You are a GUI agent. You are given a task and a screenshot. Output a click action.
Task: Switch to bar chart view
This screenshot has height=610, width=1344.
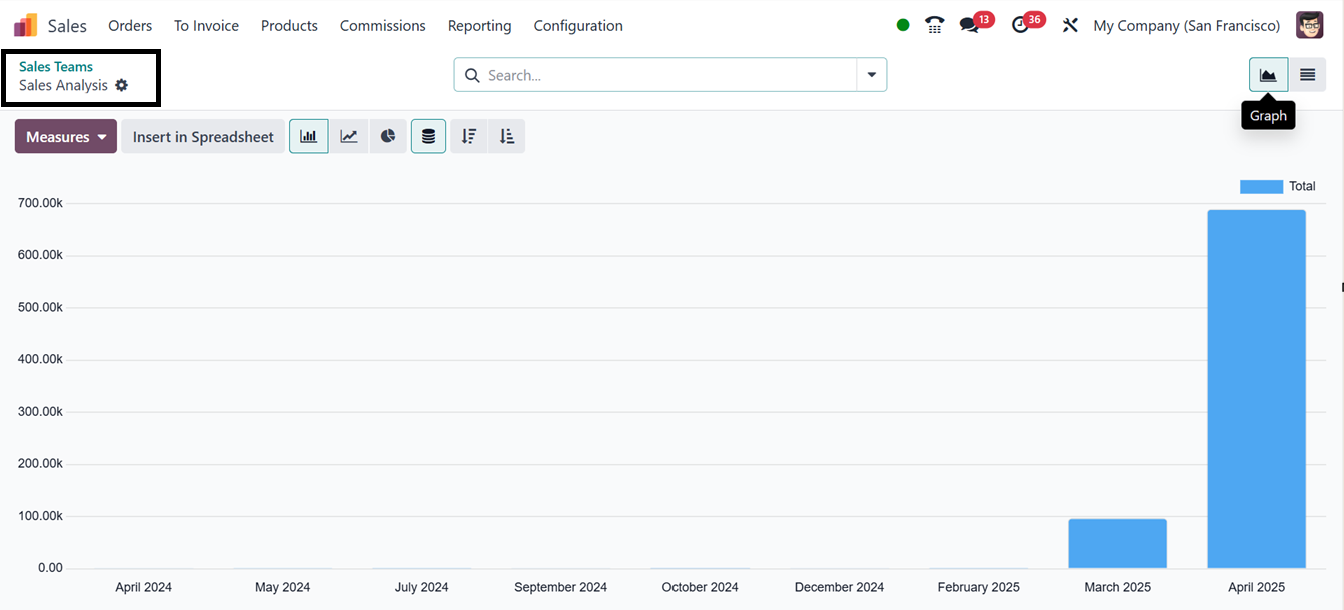pyautogui.click(x=308, y=137)
